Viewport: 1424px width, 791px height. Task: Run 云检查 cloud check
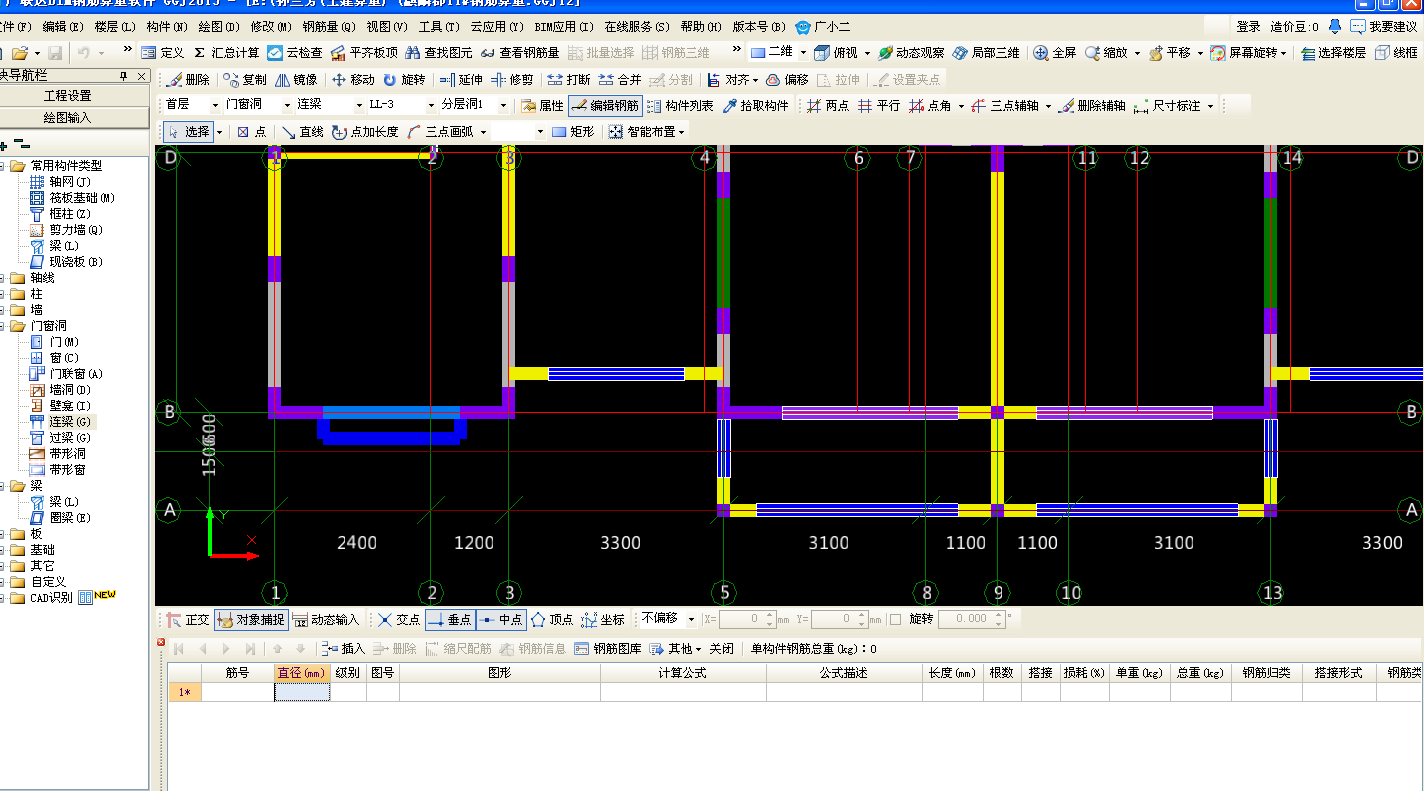point(294,52)
